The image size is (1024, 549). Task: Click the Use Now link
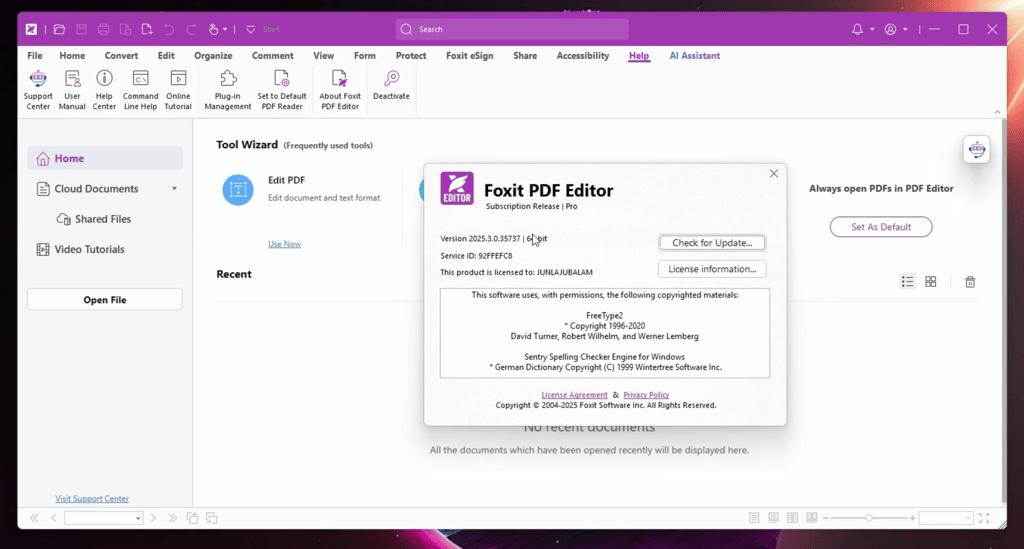pyautogui.click(x=284, y=244)
